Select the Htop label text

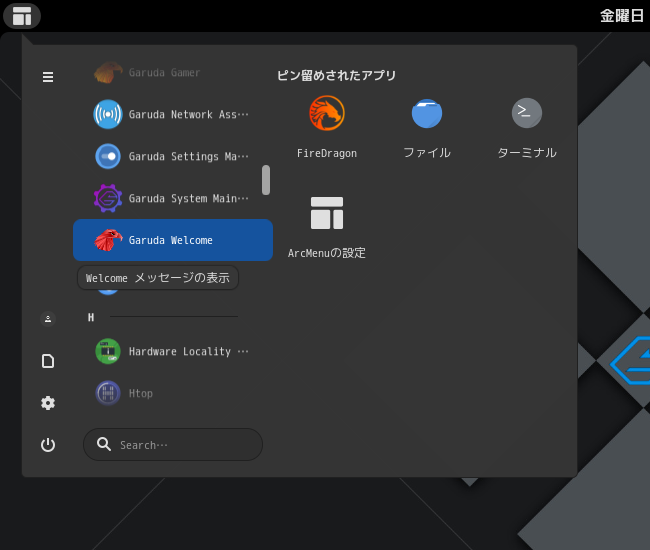(x=141, y=393)
